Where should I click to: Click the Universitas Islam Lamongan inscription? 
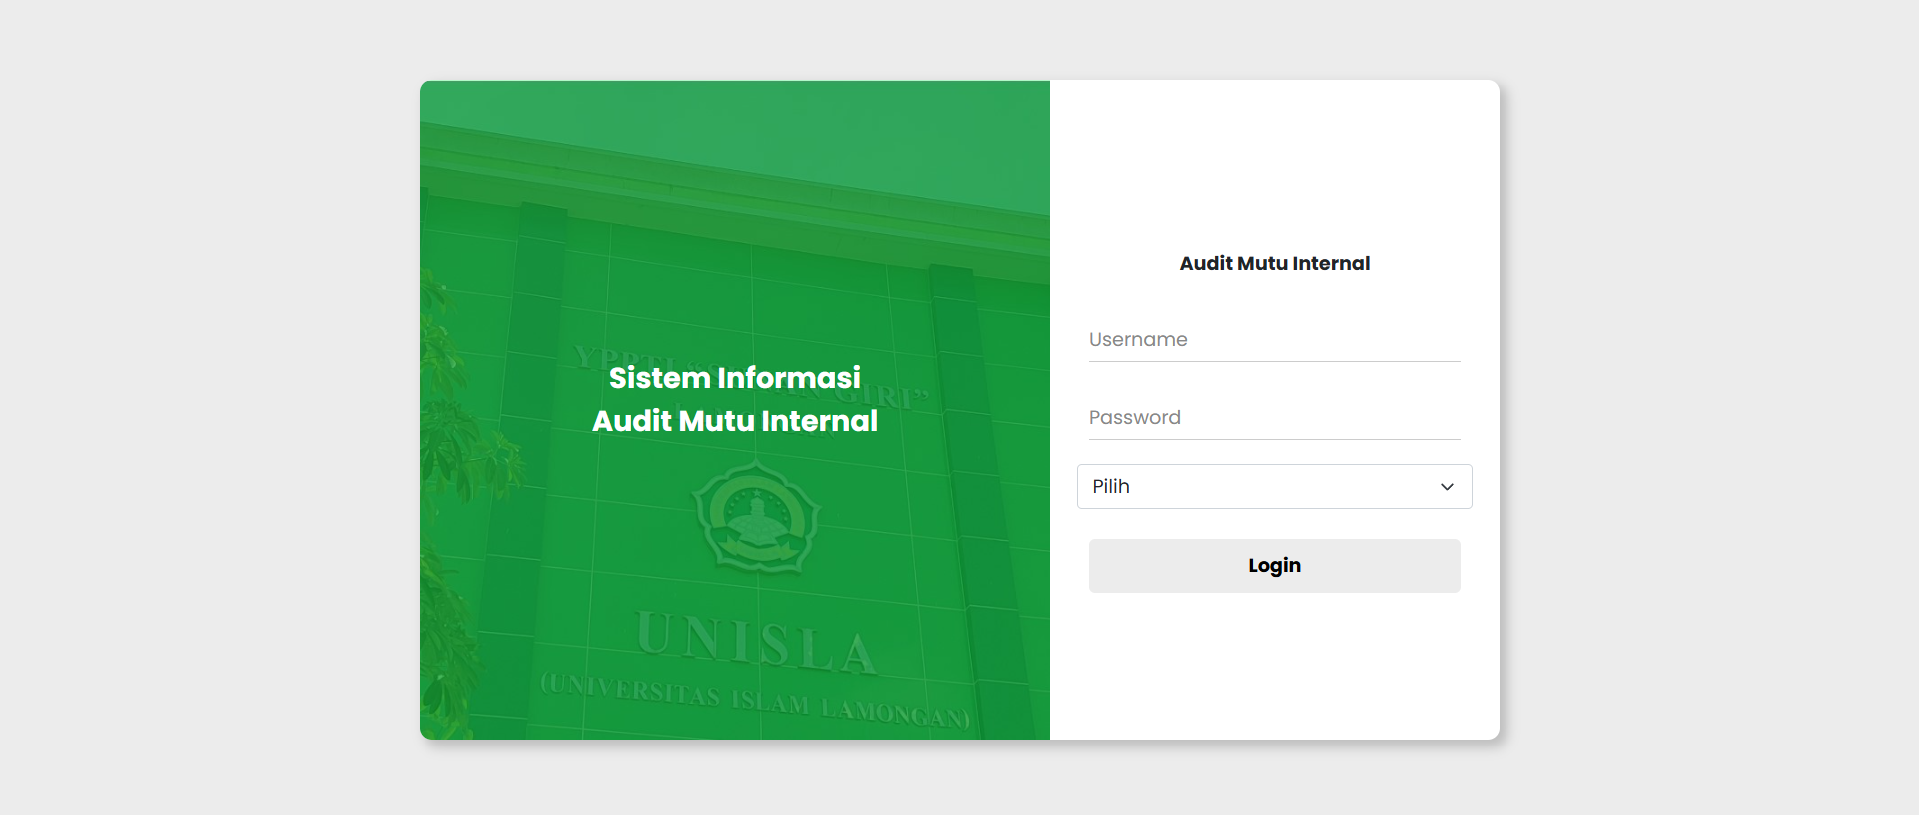[x=755, y=700]
